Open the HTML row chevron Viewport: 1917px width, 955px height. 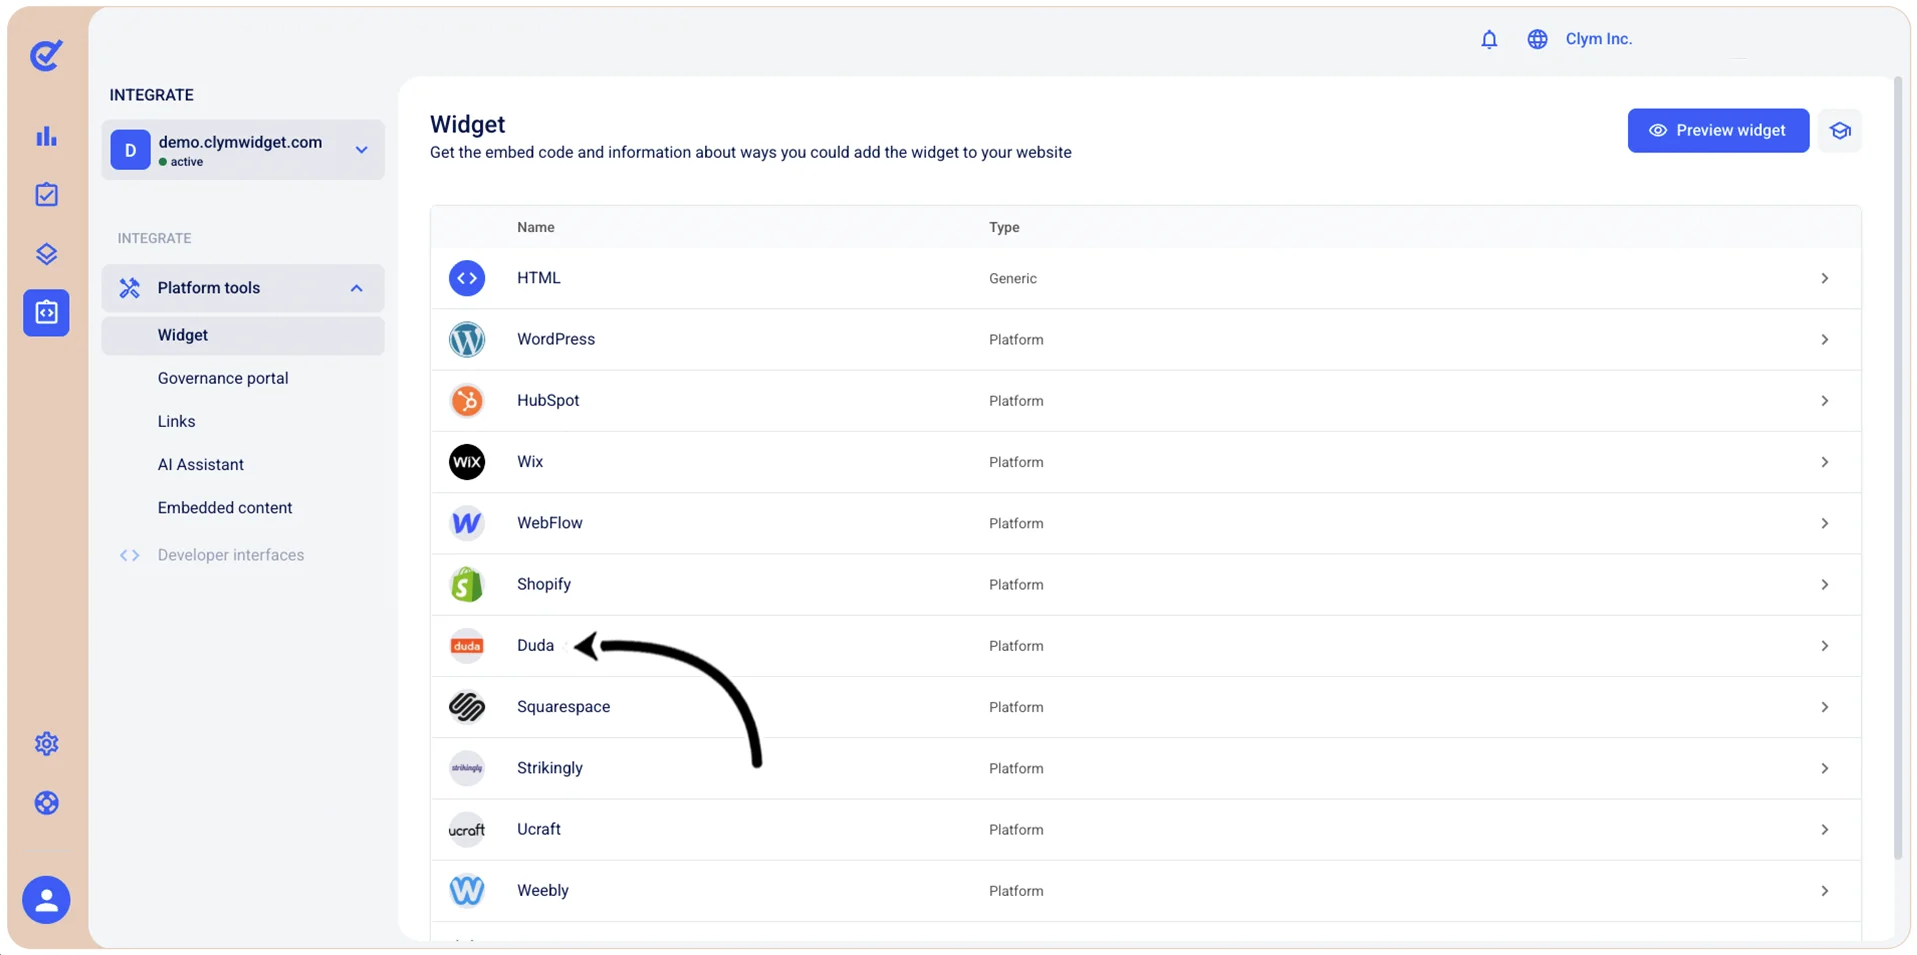pyautogui.click(x=1824, y=278)
